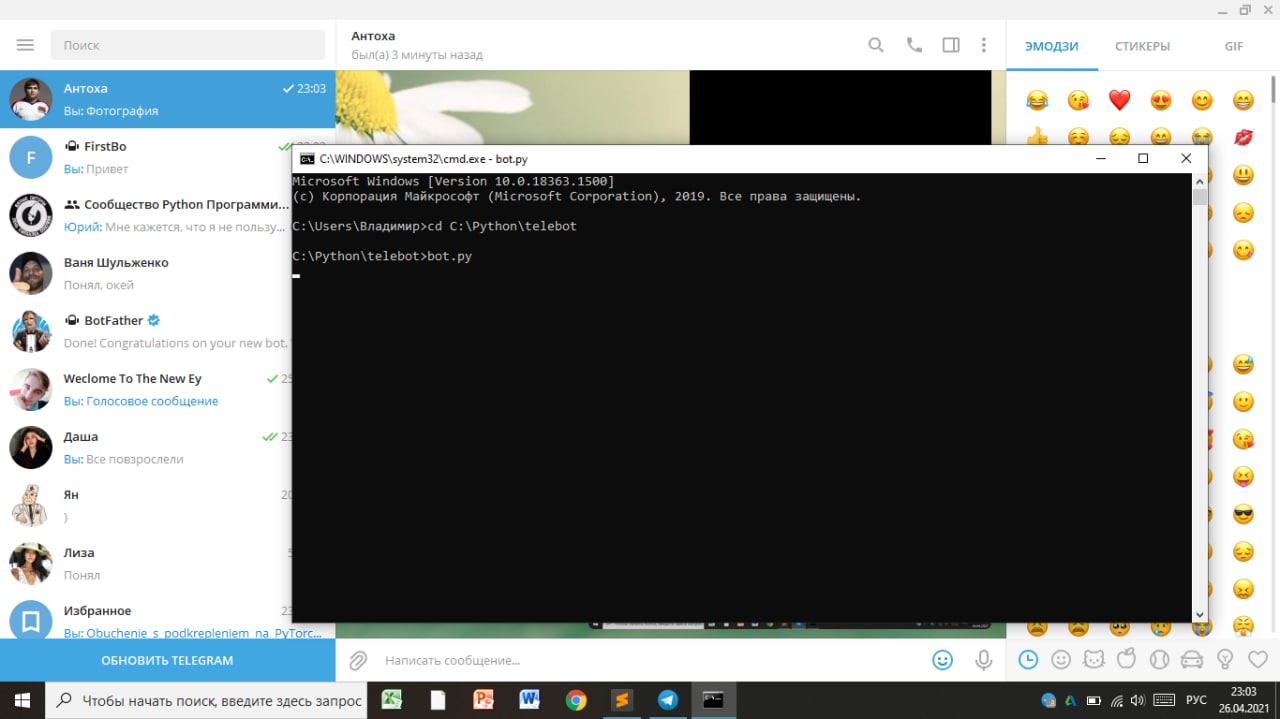Select the Эмодзи tab
This screenshot has width=1280, height=719.
click(1052, 46)
